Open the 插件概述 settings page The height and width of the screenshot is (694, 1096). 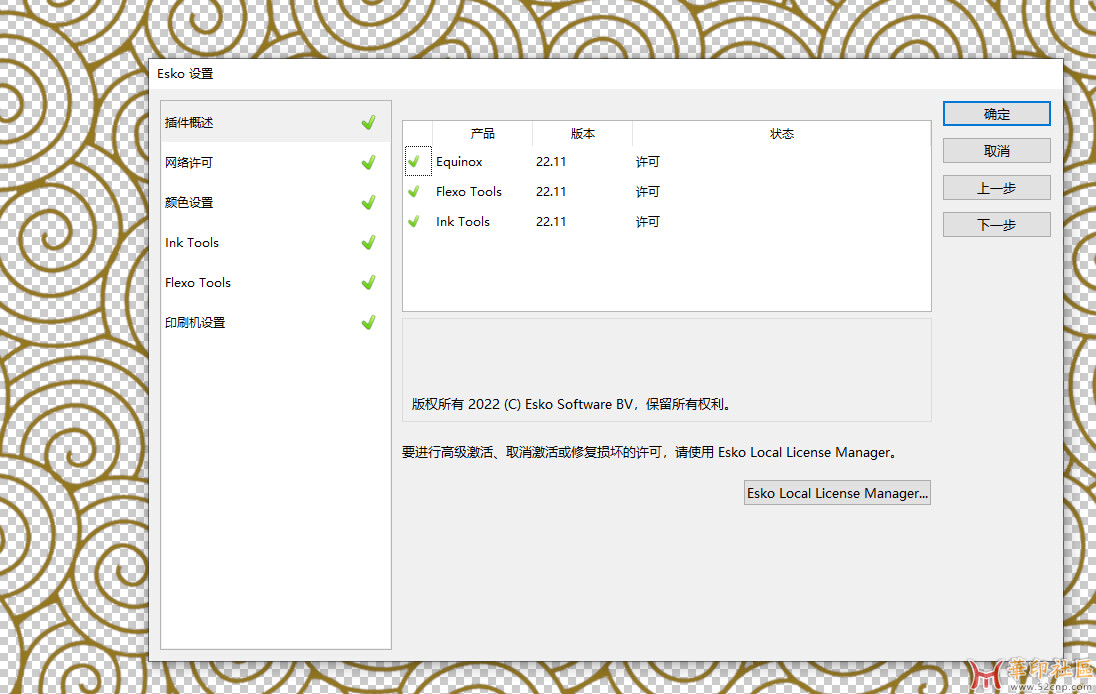click(x=275, y=122)
